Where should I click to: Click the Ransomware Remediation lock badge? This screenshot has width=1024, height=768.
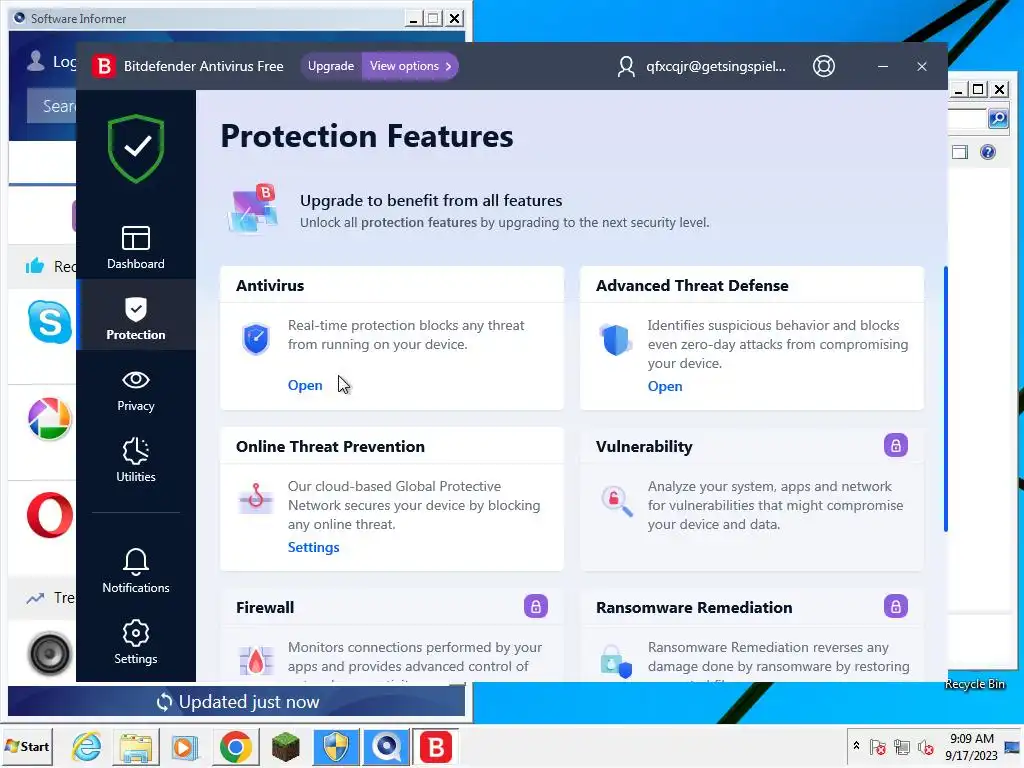pos(895,607)
